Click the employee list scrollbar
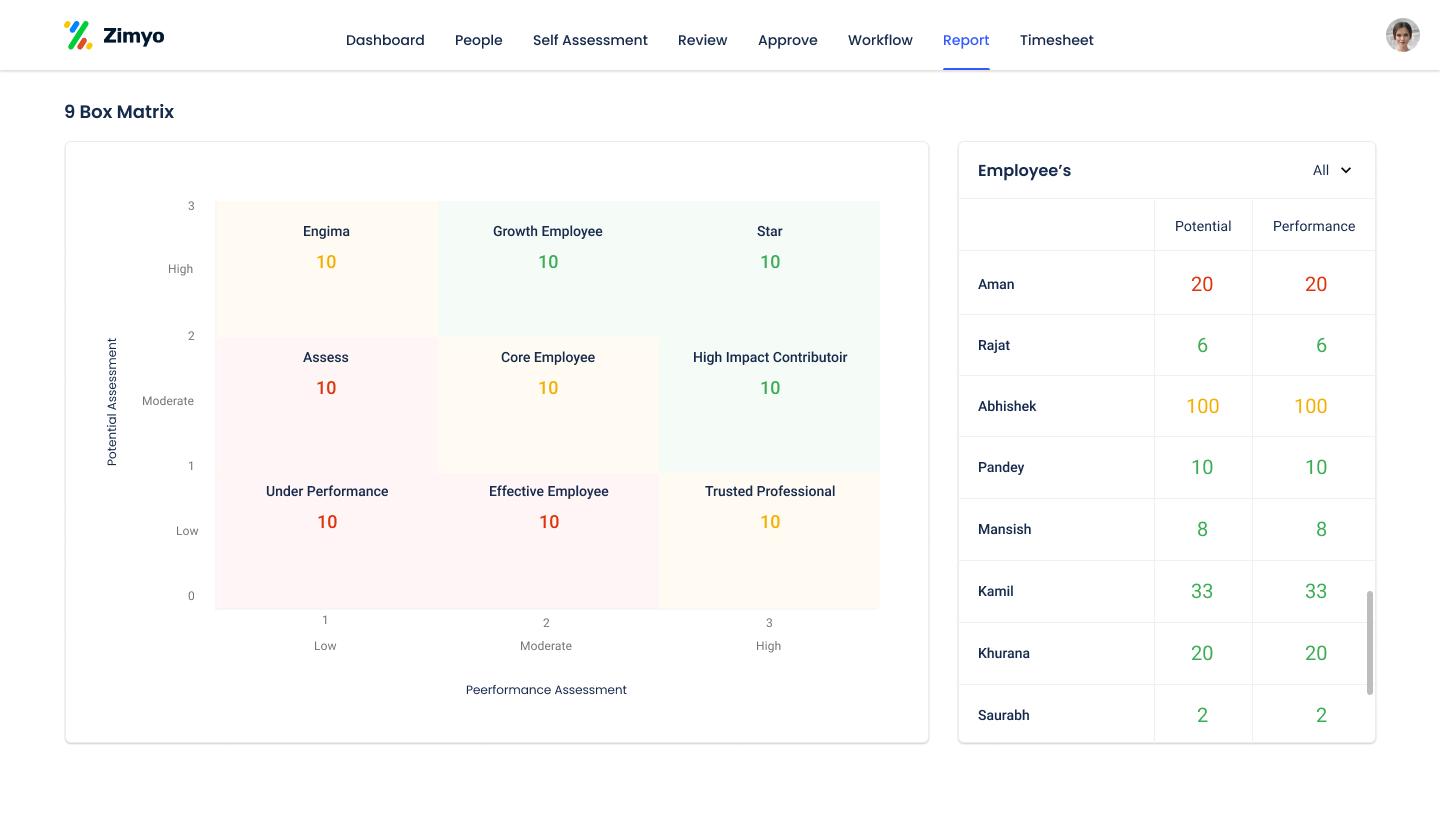Viewport: 1440px width, 815px height. point(1369,642)
